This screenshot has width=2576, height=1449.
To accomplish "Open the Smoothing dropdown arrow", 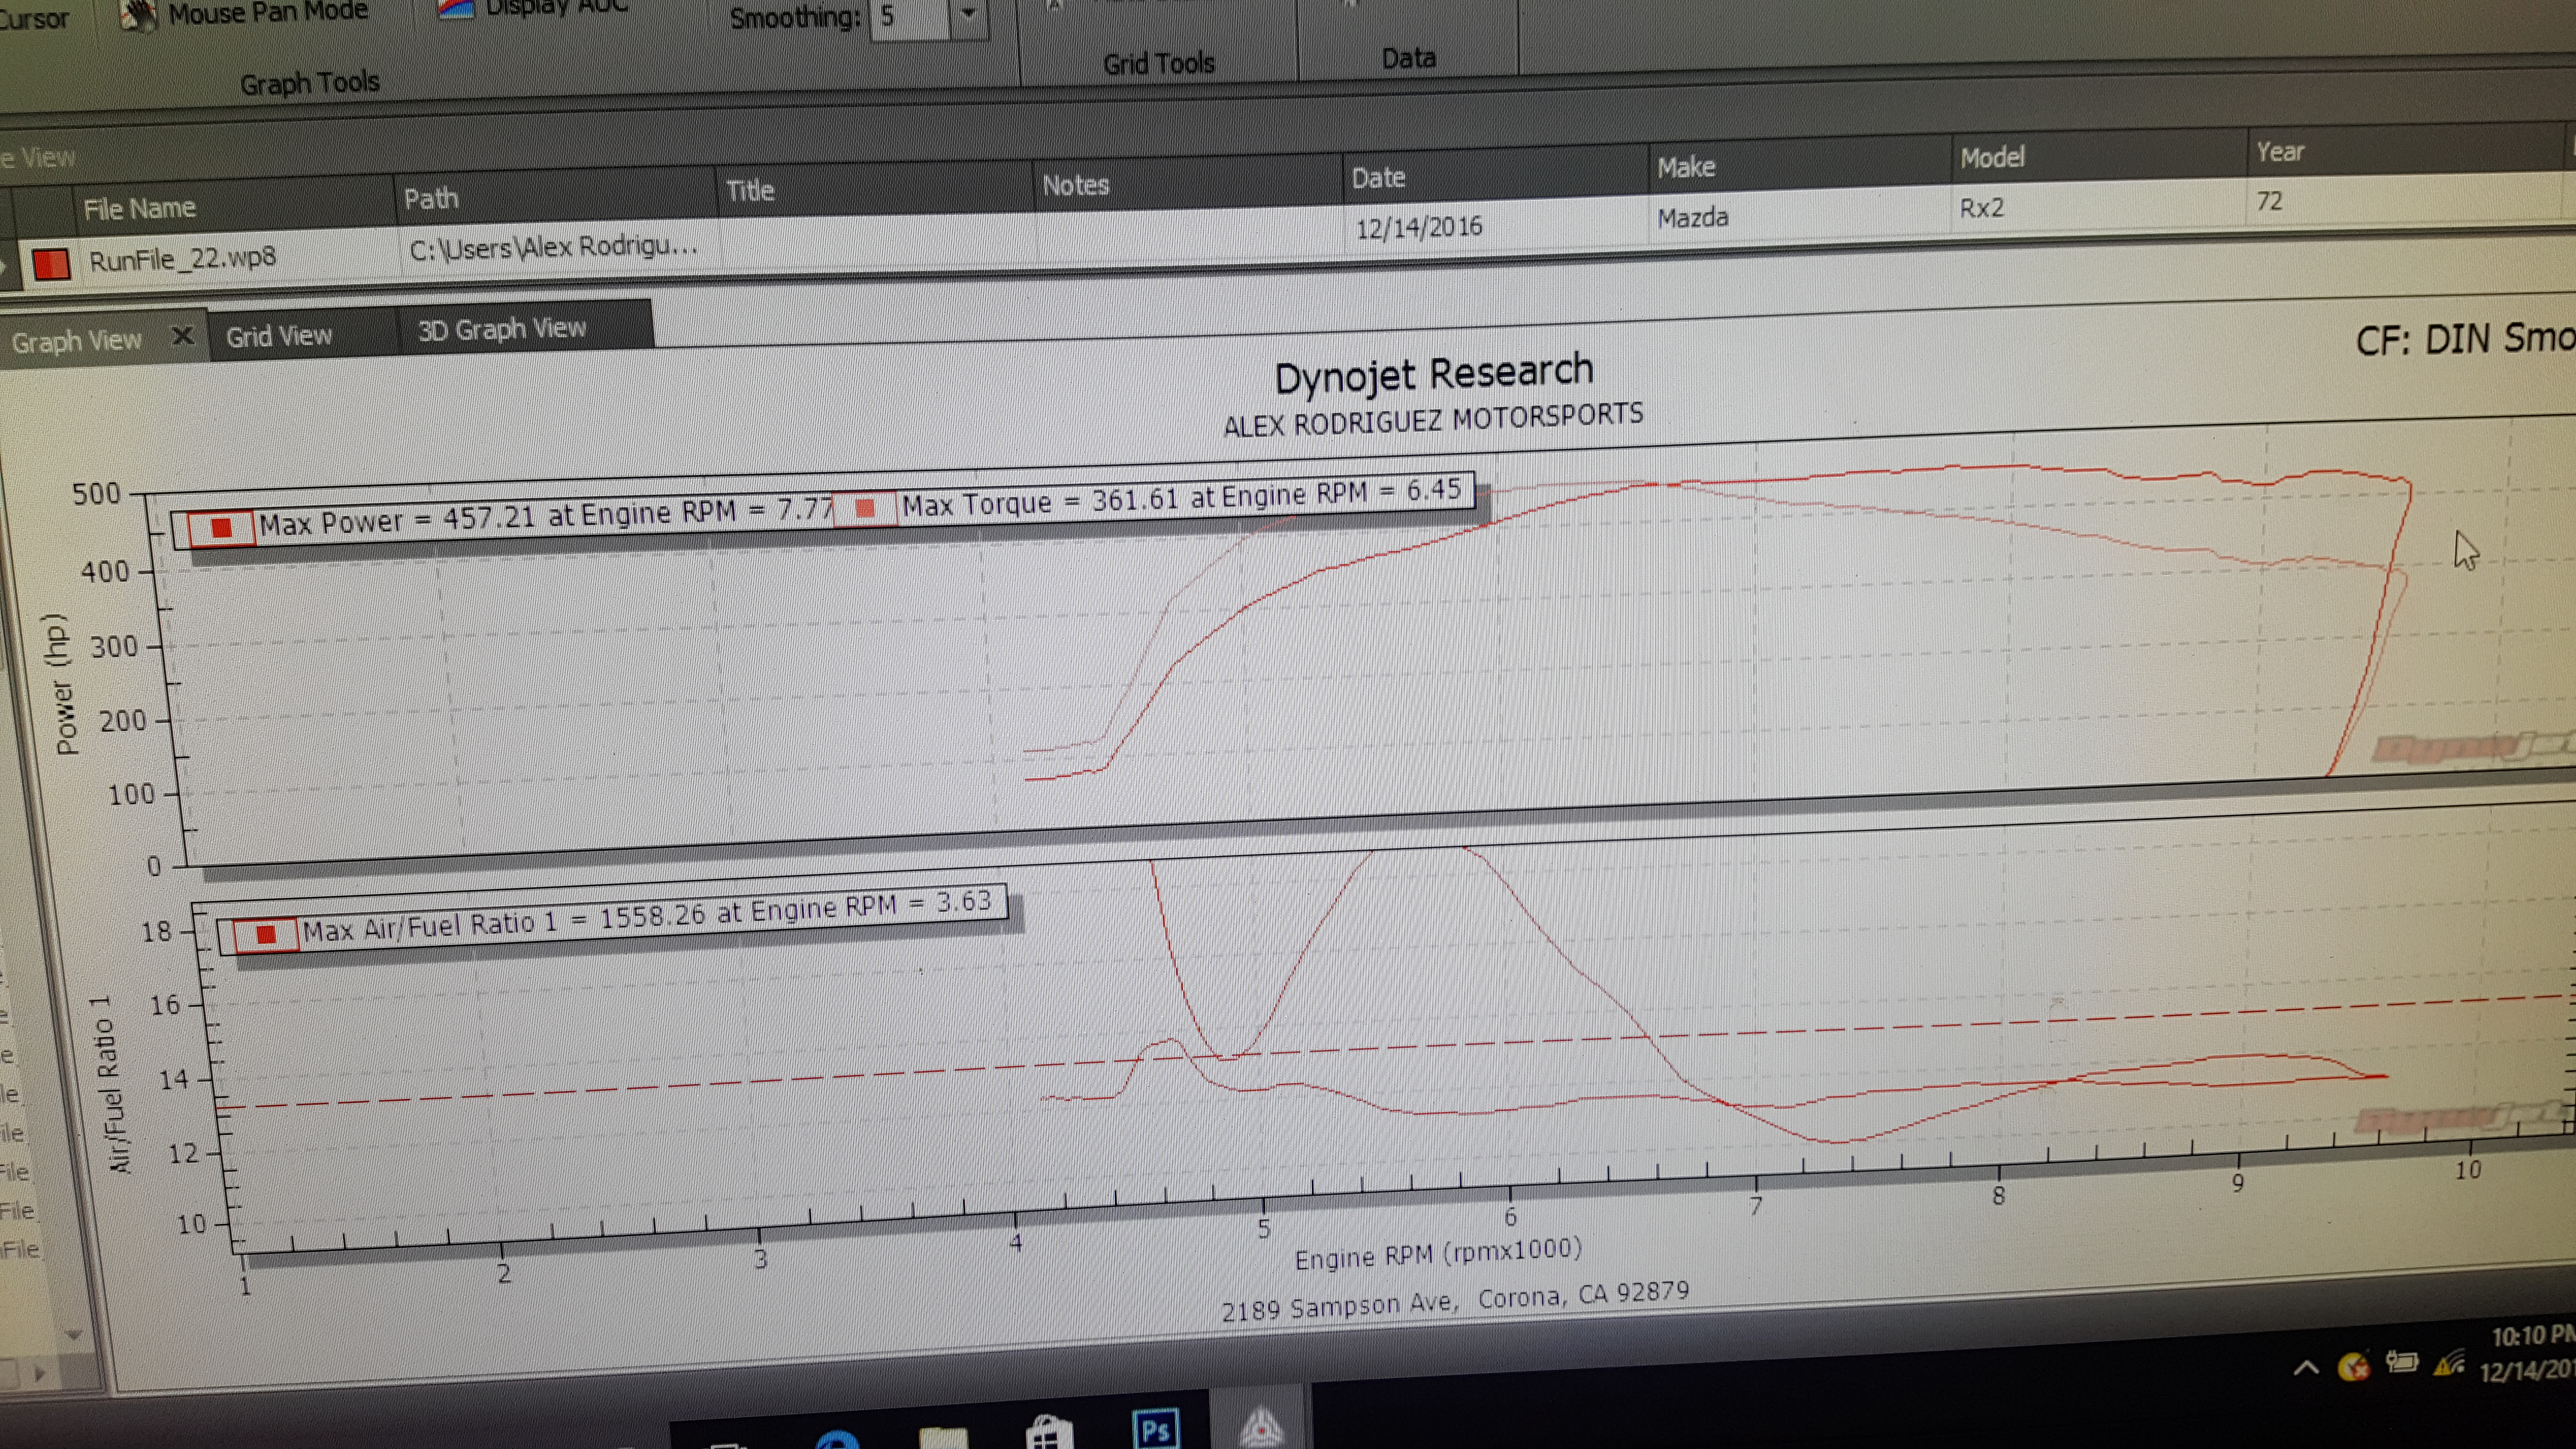I will click(x=967, y=16).
